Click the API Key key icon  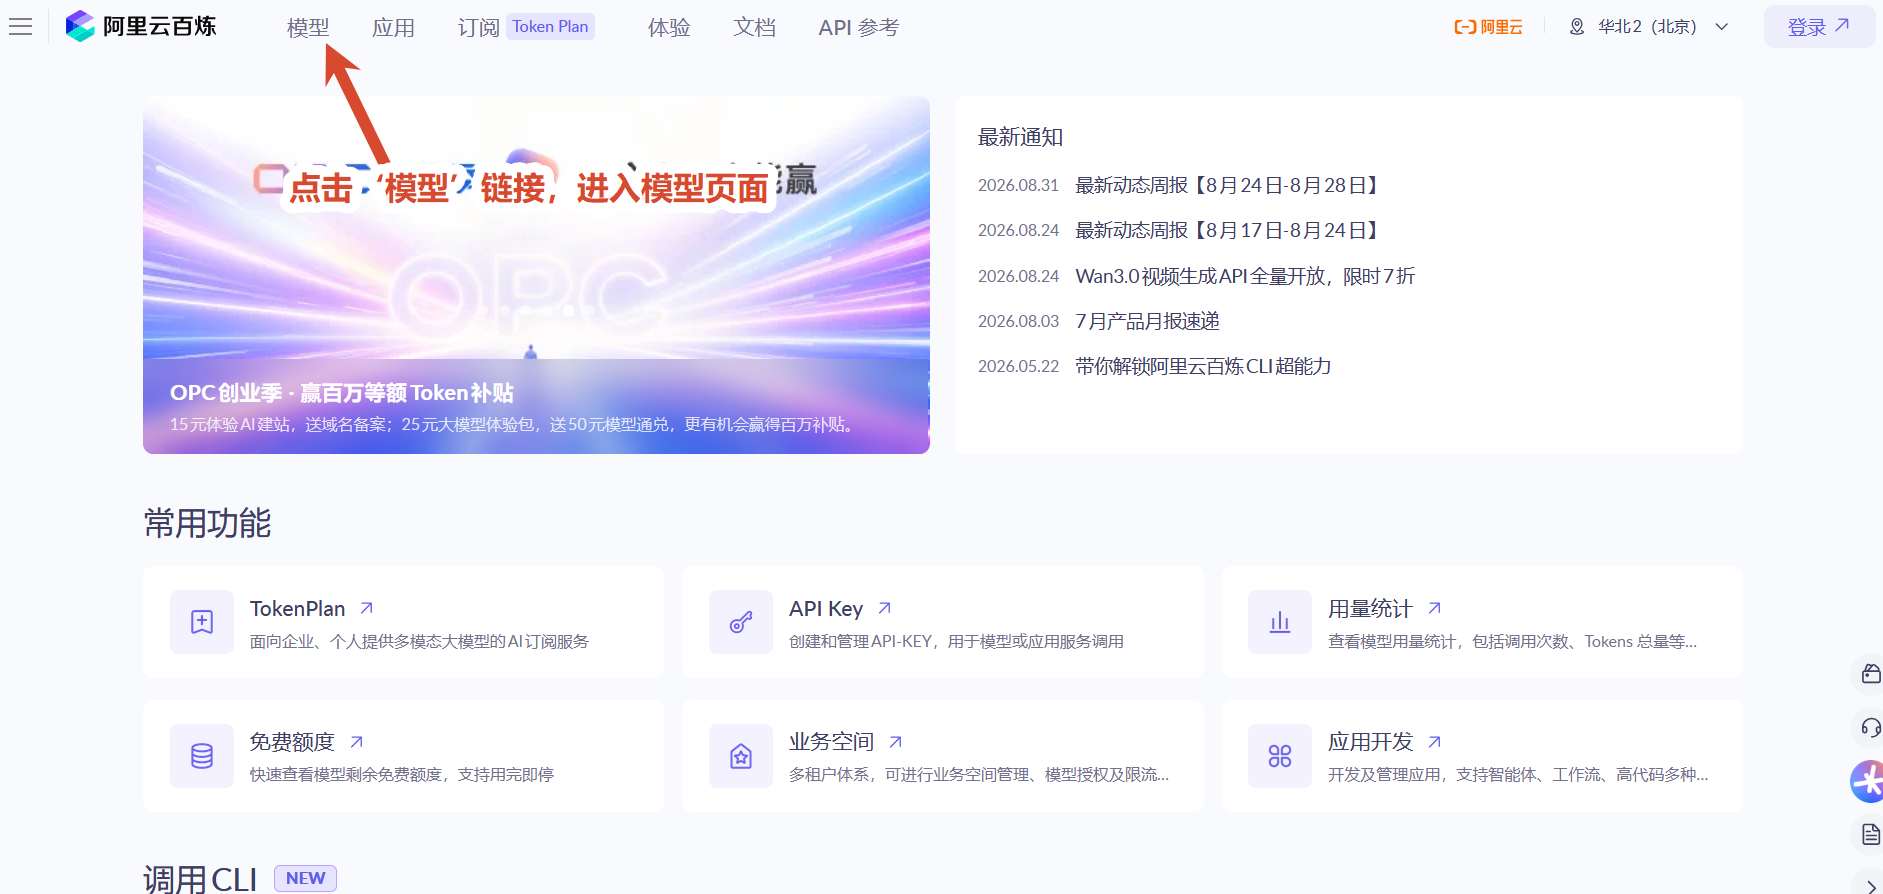point(741,622)
